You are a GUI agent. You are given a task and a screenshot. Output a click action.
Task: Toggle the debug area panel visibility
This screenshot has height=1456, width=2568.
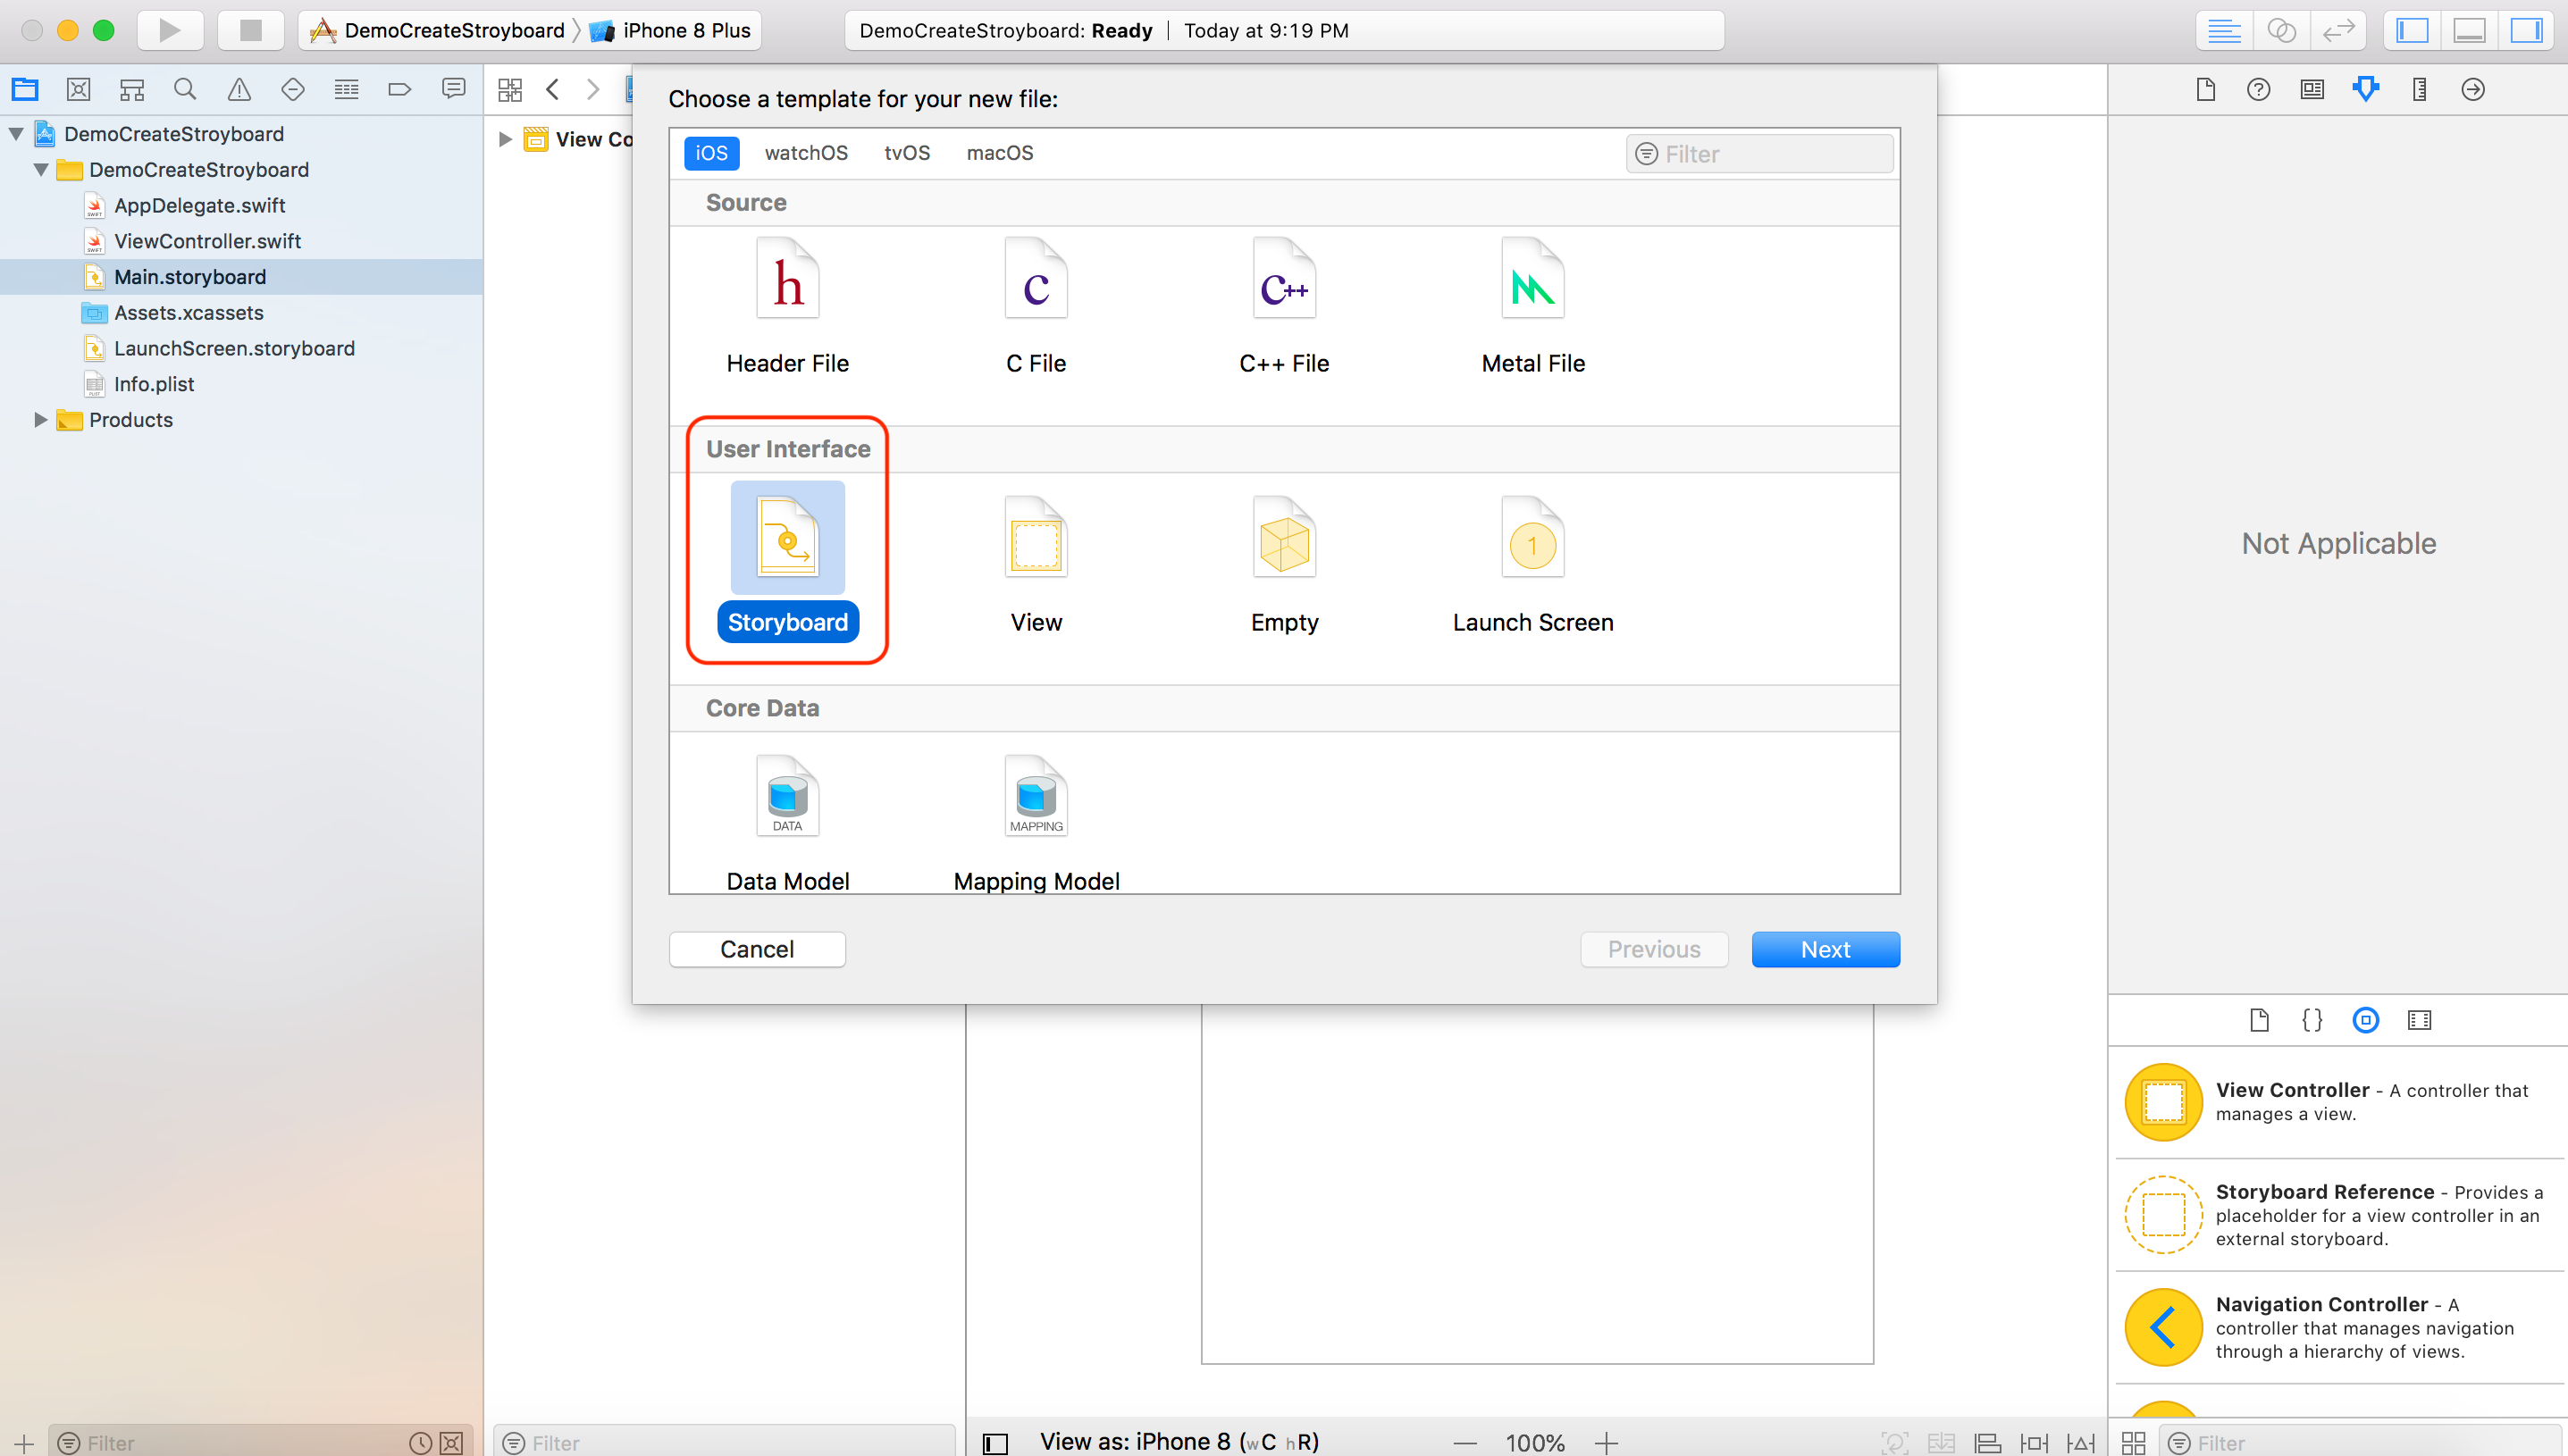pos(2468,30)
